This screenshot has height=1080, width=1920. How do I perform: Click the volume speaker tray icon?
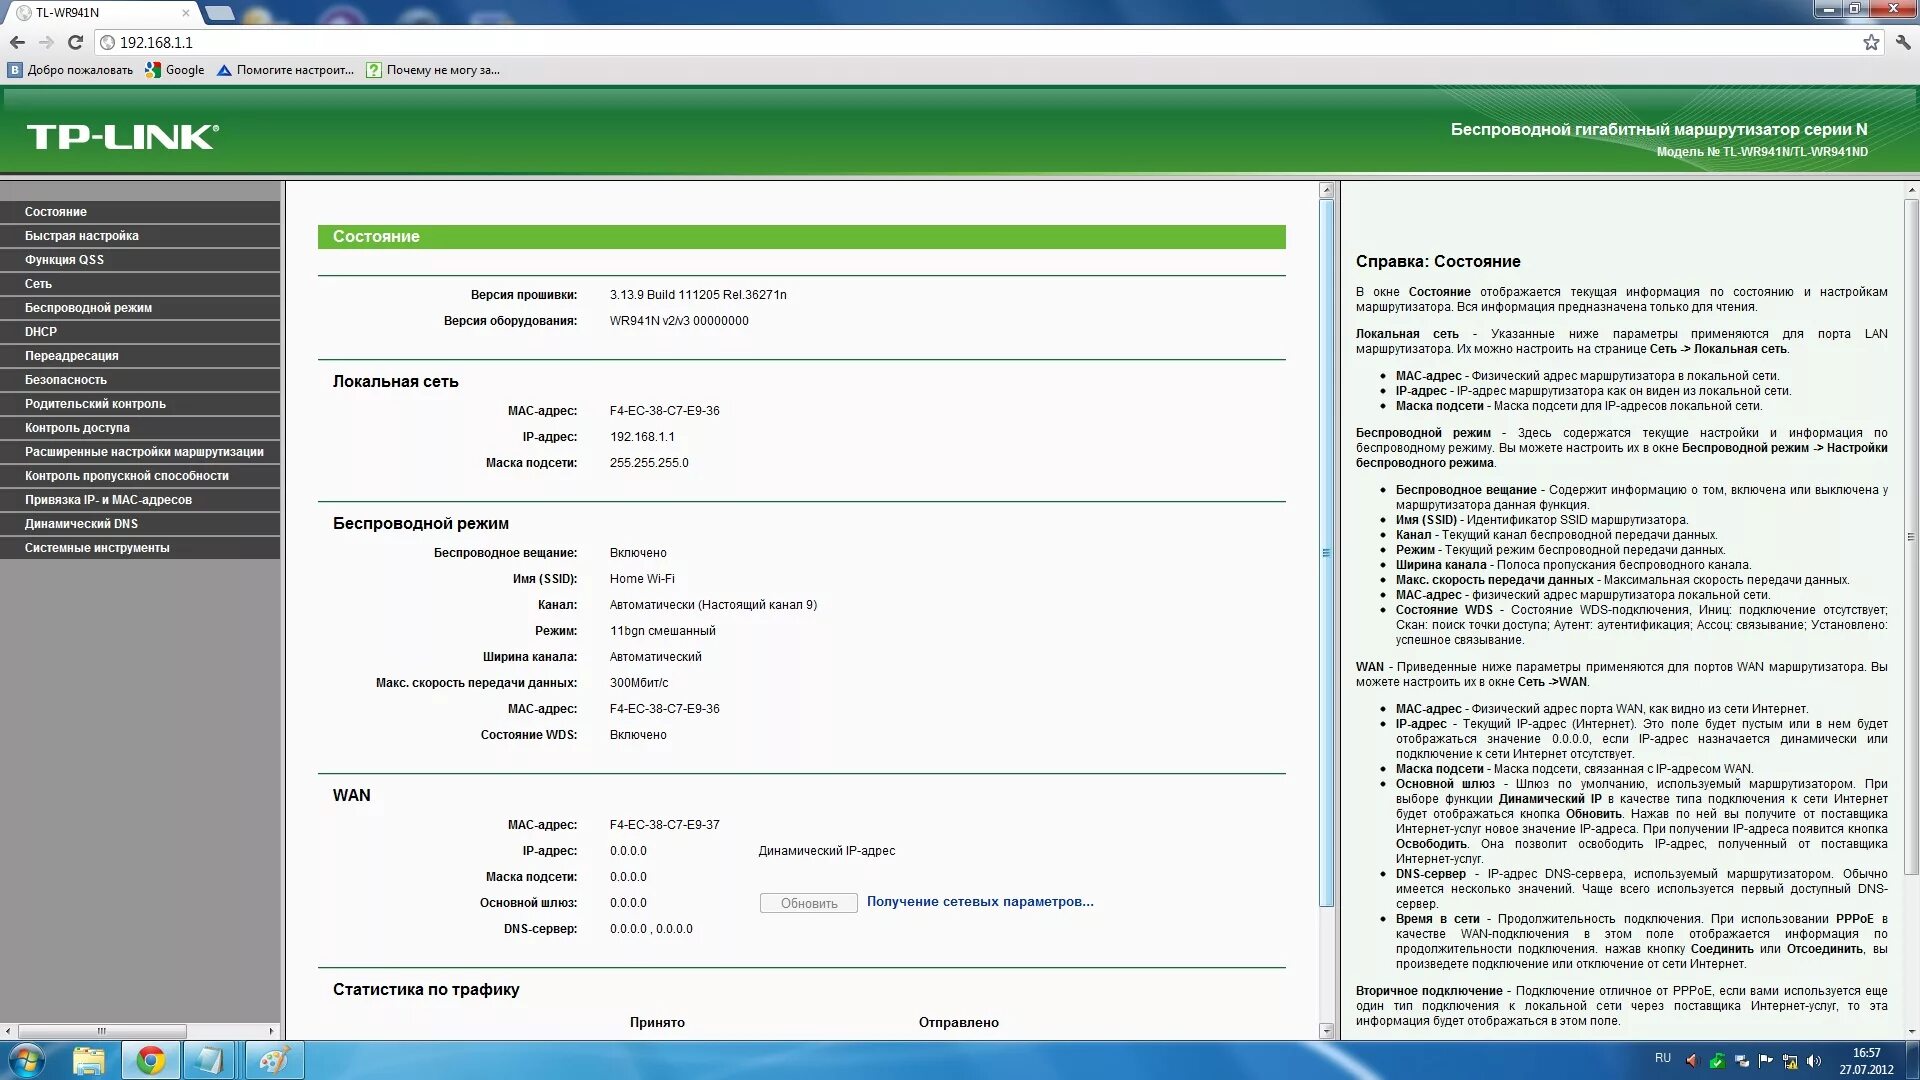(1813, 1061)
